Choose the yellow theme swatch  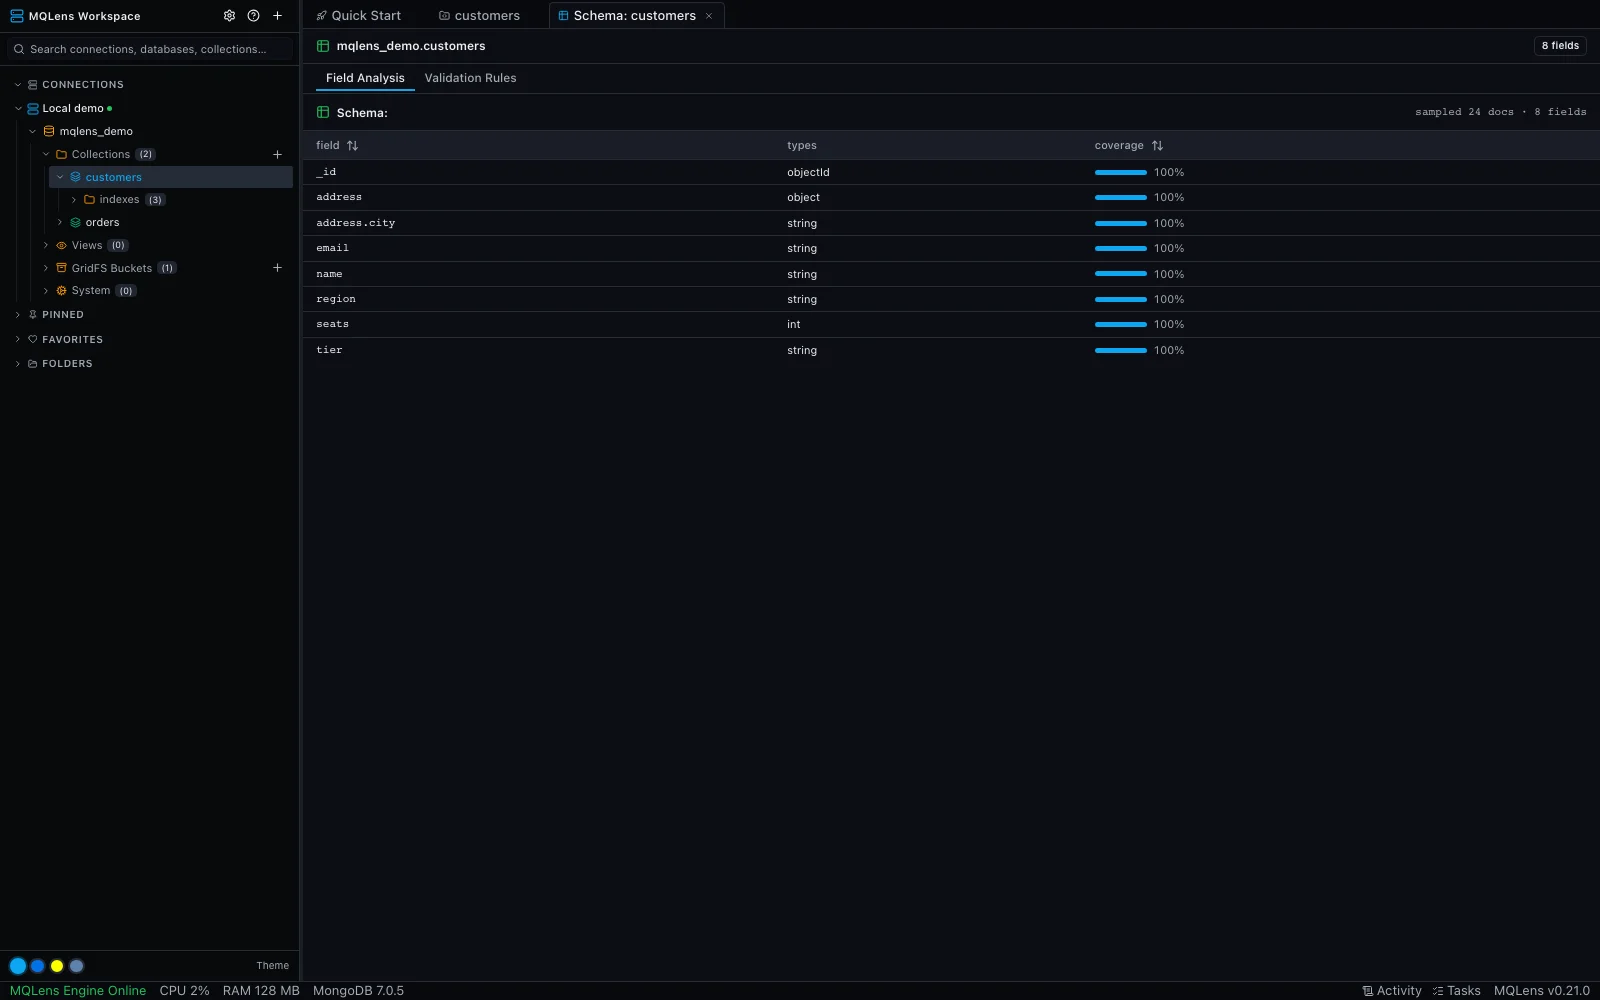click(x=57, y=966)
